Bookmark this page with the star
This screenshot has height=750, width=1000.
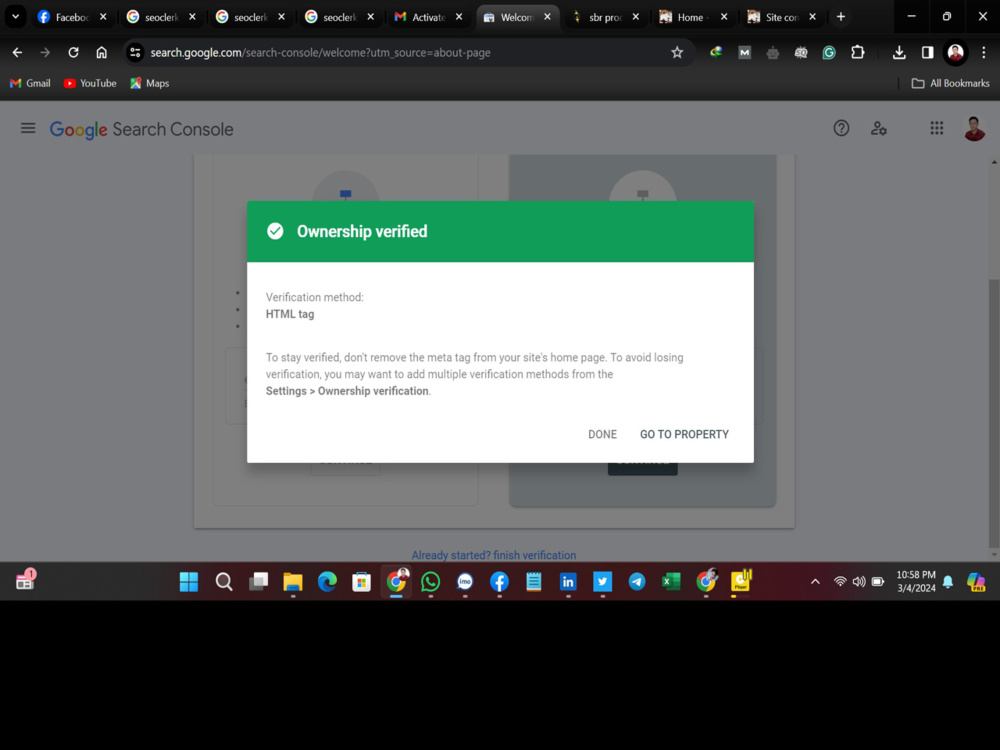click(x=677, y=53)
